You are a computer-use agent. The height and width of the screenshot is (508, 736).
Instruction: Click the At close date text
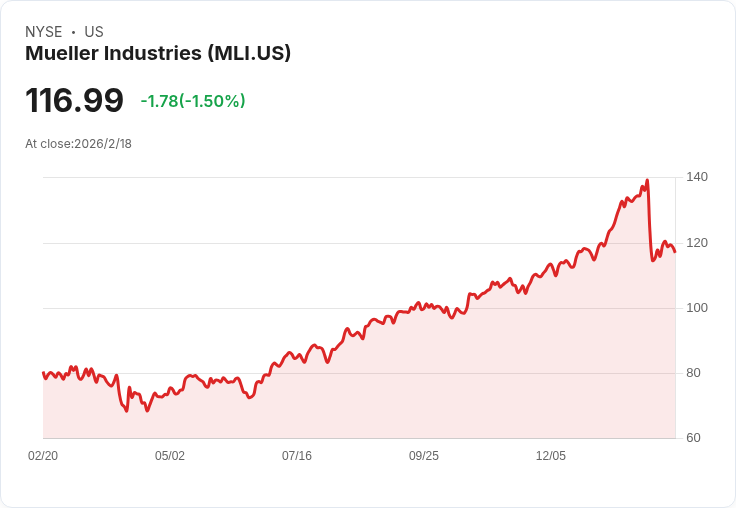[x=78, y=144]
